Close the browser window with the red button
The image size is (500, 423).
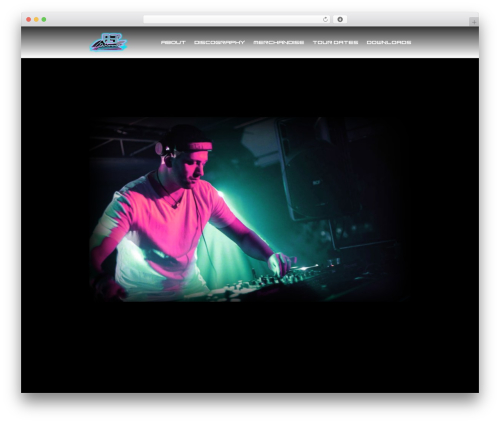pos(29,19)
